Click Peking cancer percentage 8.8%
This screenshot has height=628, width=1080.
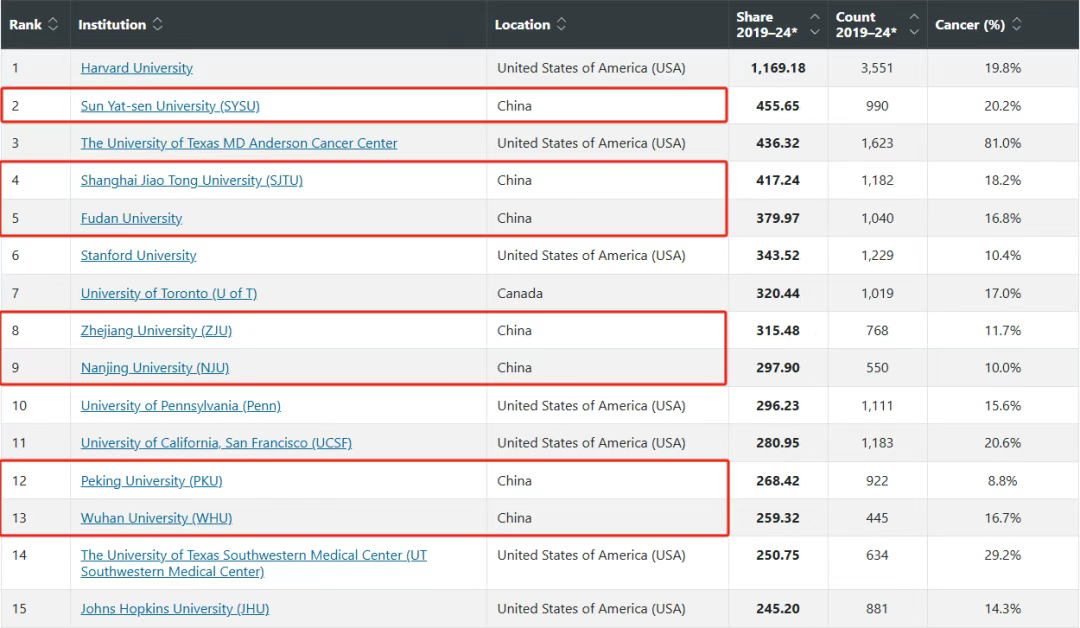pos(1003,481)
